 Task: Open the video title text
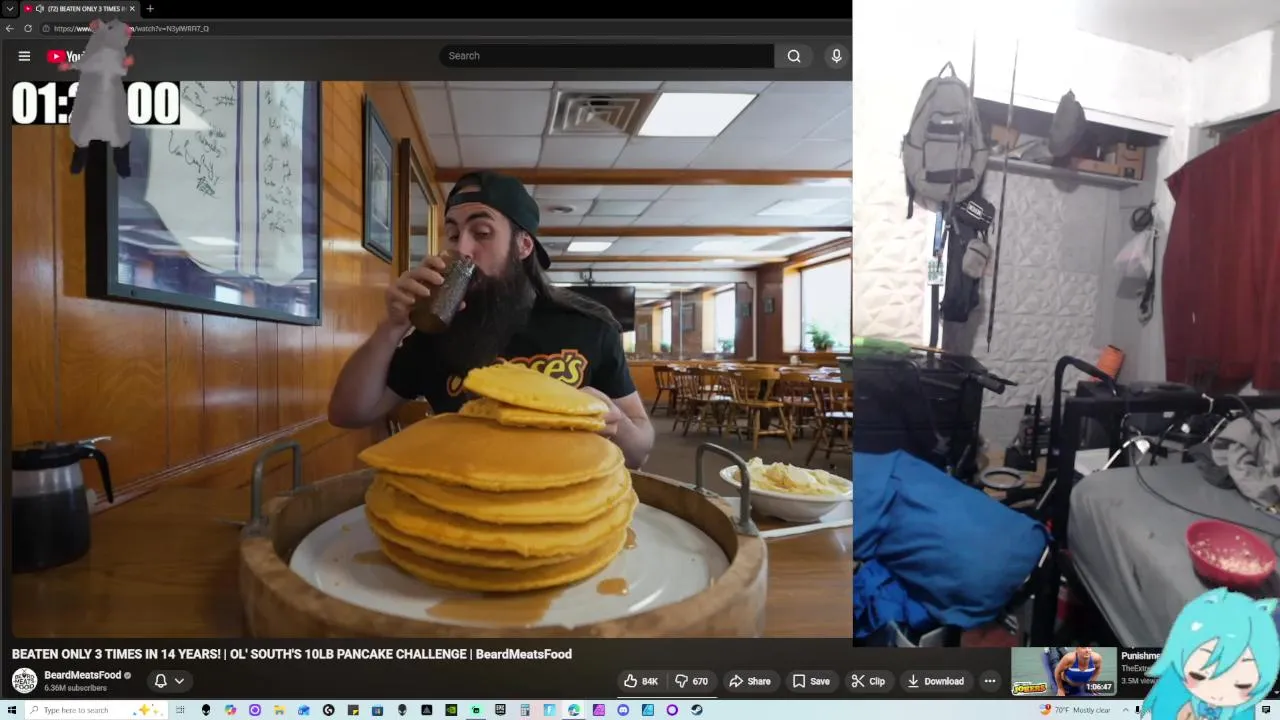pos(292,654)
